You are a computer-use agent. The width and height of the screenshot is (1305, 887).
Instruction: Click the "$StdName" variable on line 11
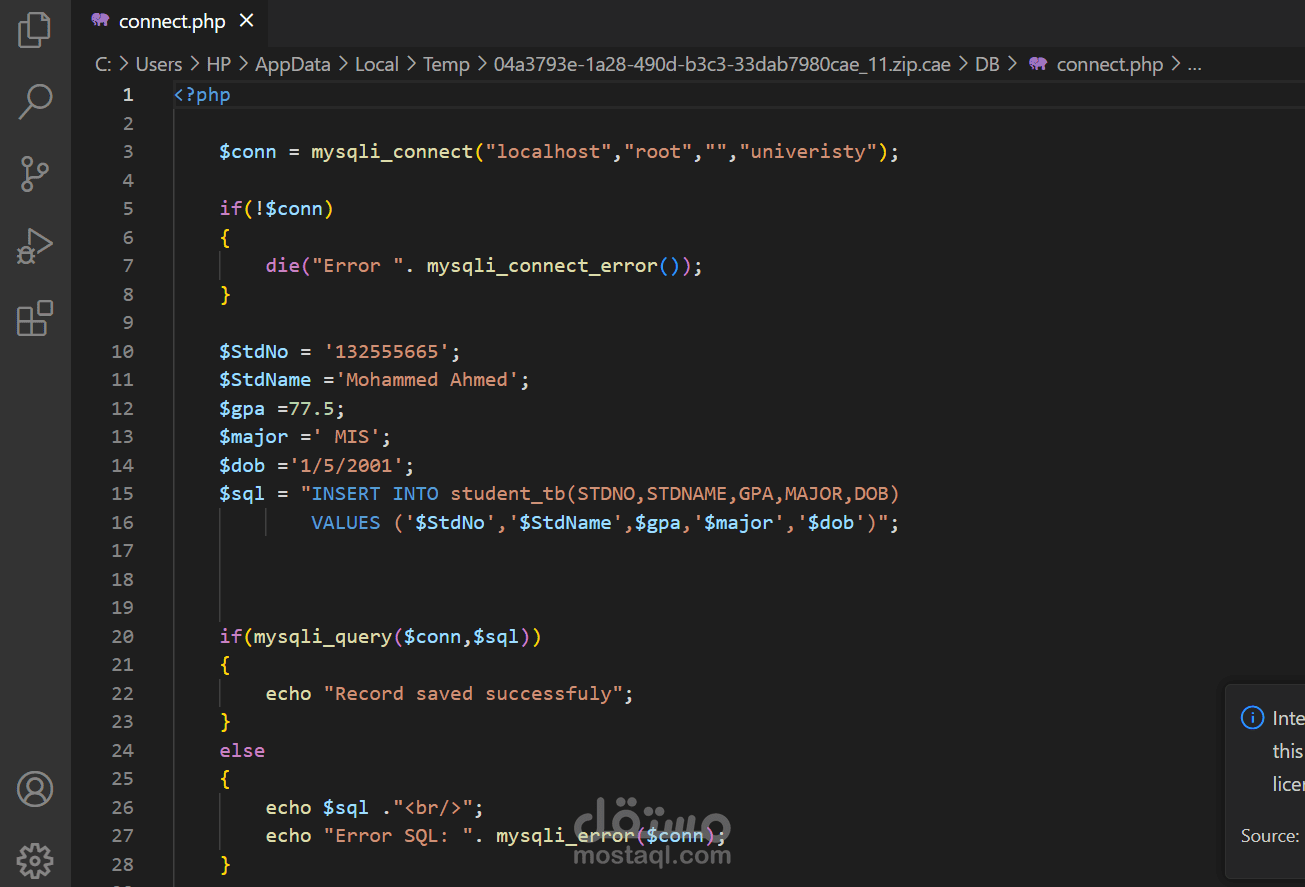266,380
